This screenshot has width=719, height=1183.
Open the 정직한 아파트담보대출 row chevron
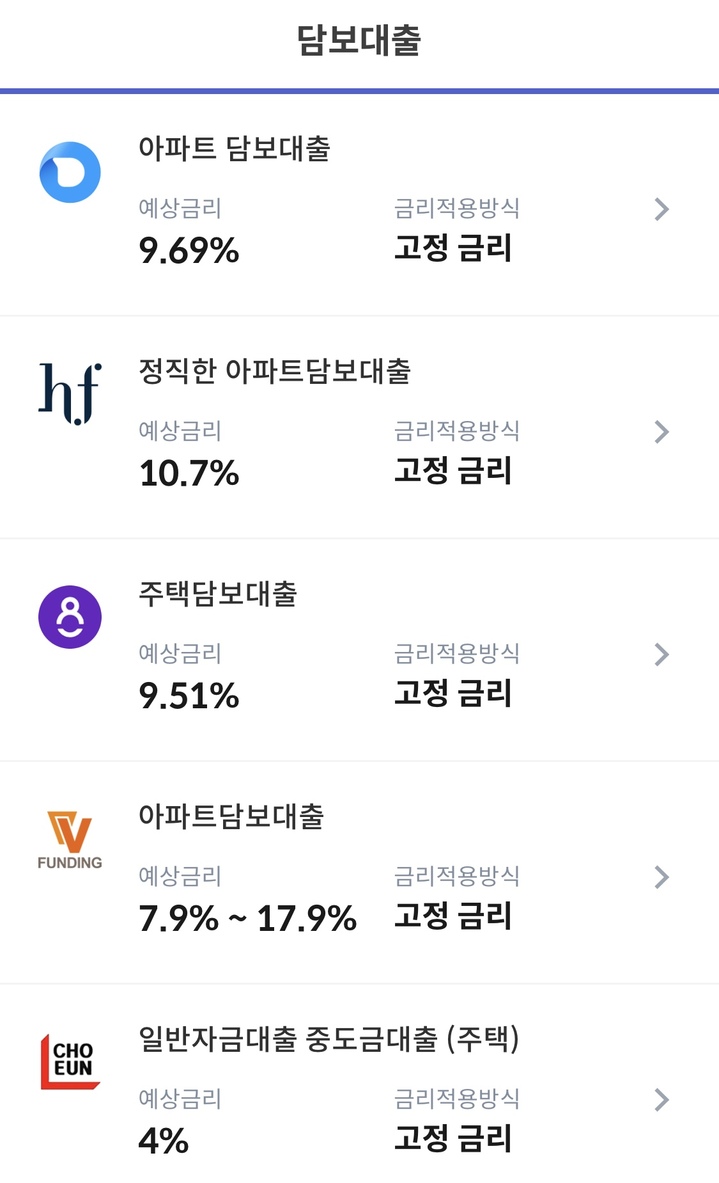pyautogui.click(x=661, y=432)
